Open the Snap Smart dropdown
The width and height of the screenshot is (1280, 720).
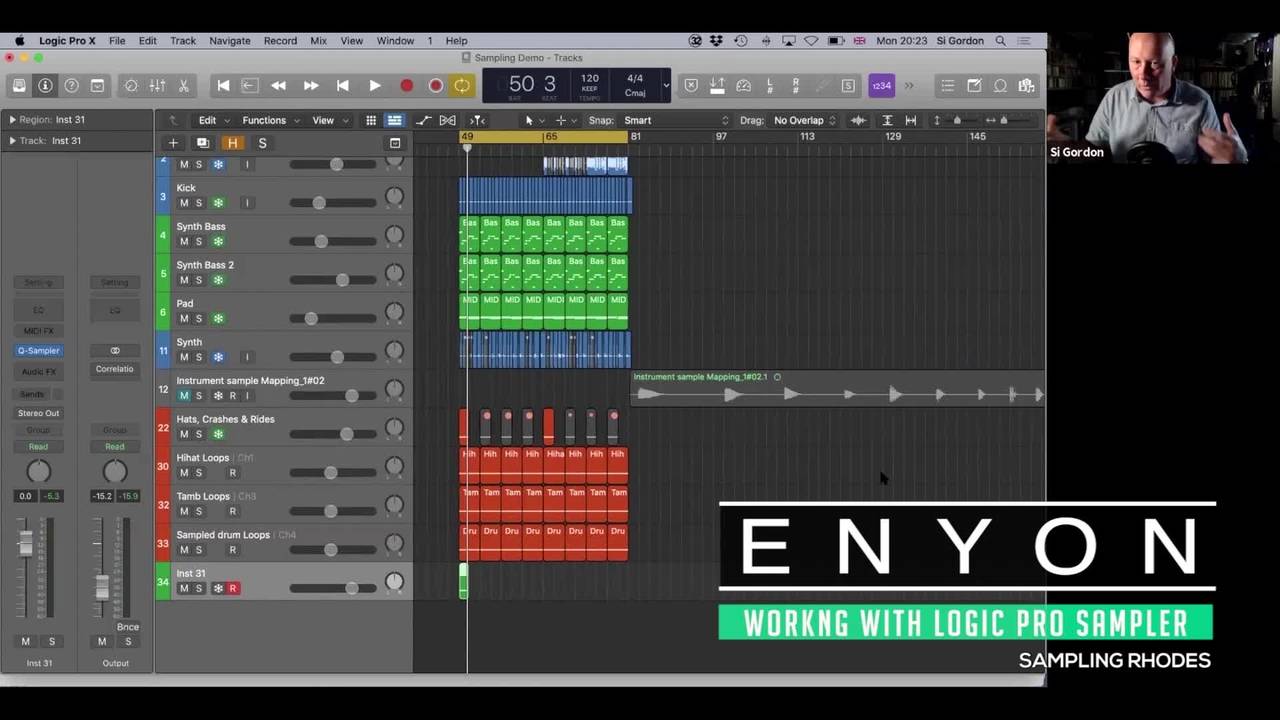pyautogui.click(x=676, y=120)
